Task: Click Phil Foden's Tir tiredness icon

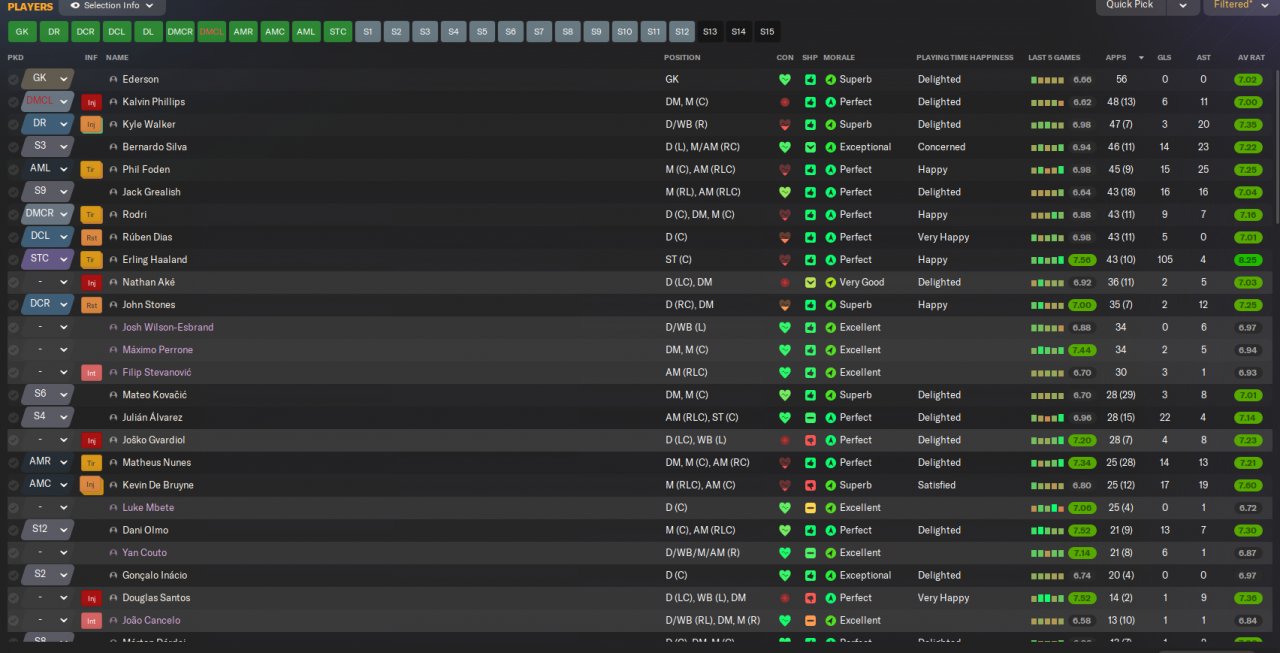Action: (92, 170)
